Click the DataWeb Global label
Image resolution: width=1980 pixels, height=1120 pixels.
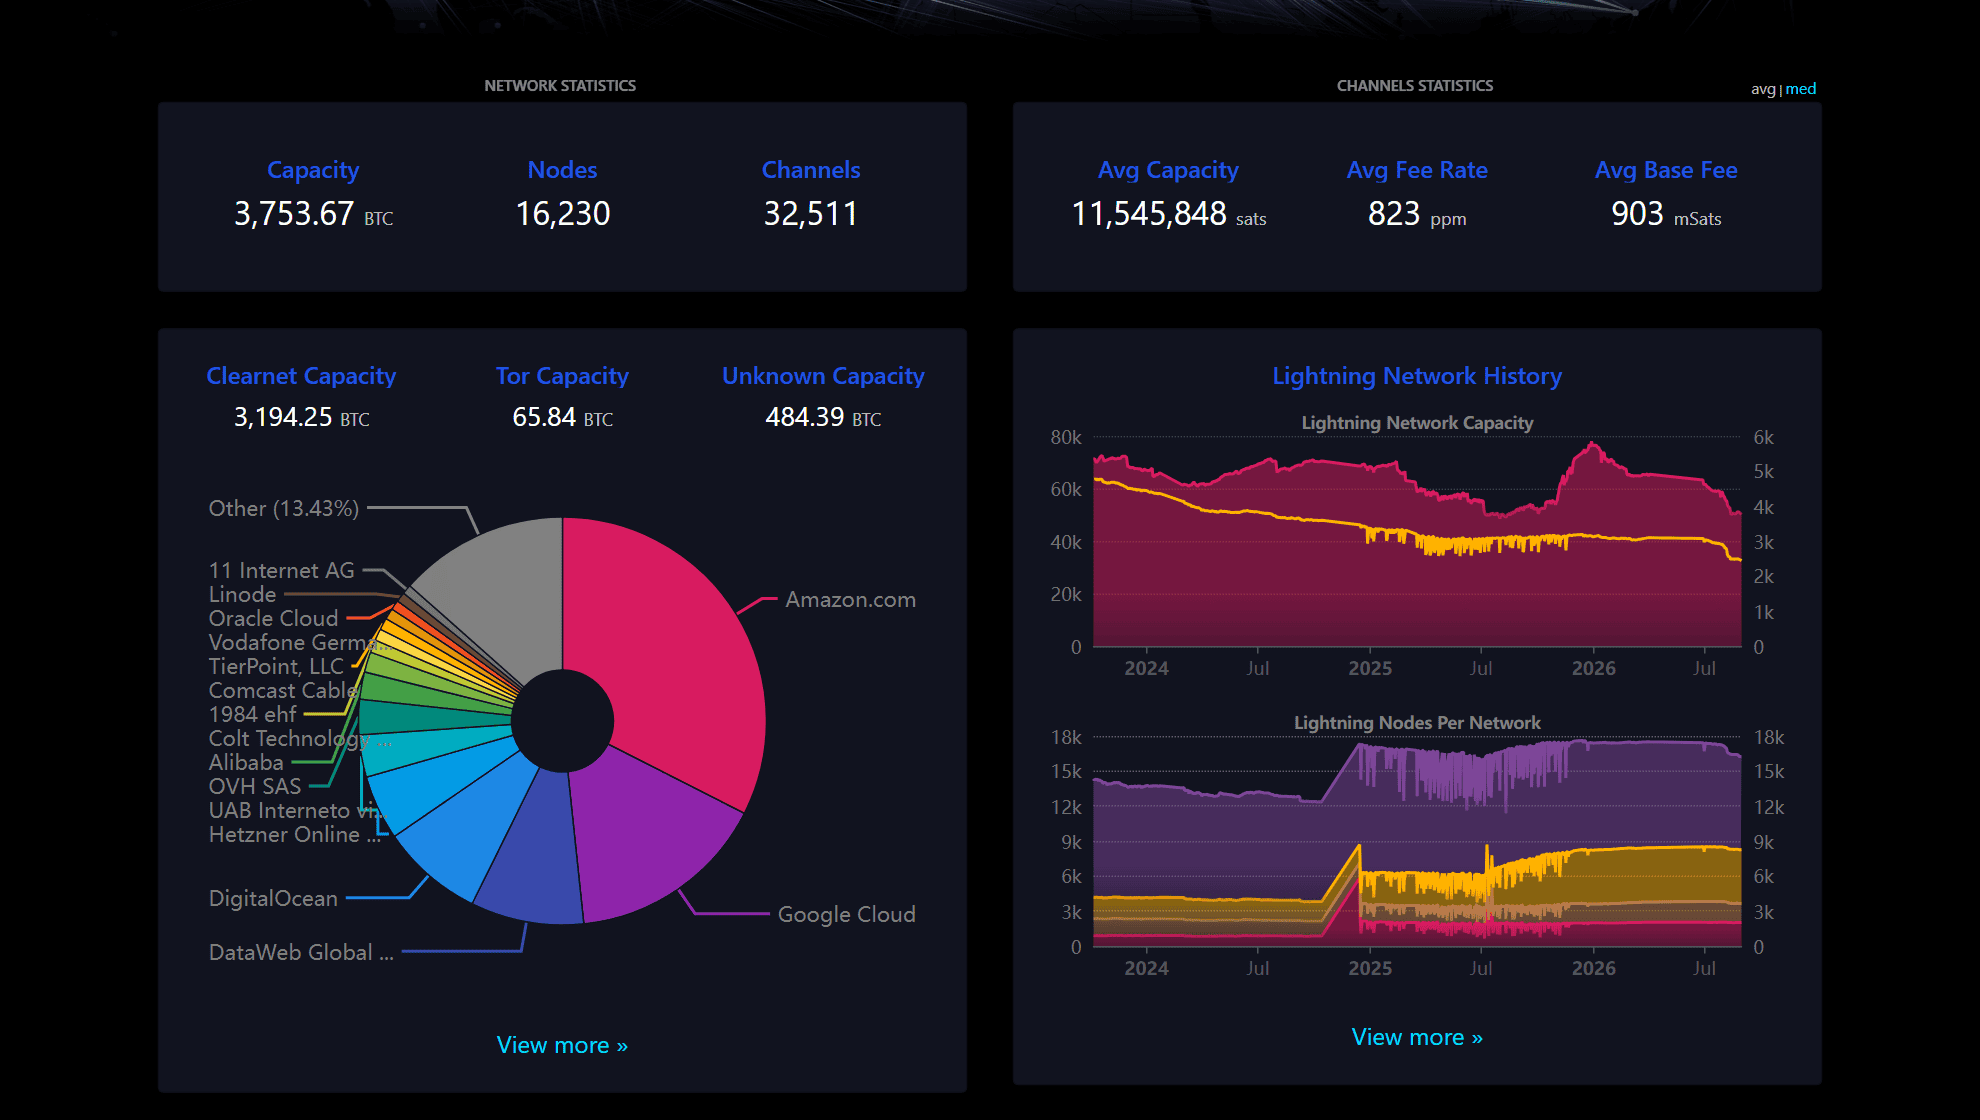(301, 952)
